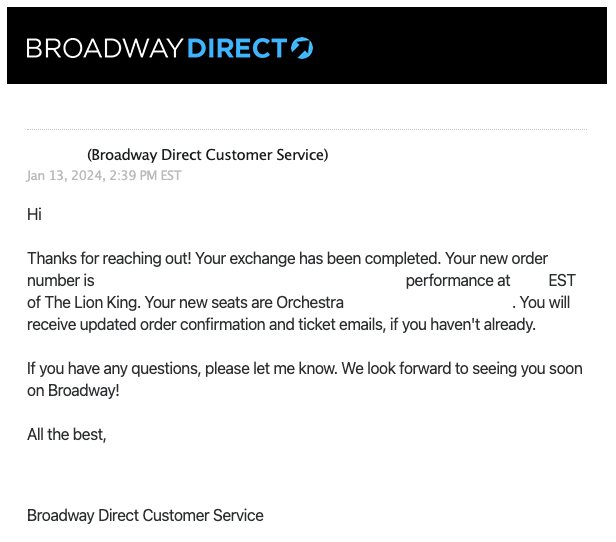Click the words number is
This screenshot has width=616, height=542.
(x=60, y=280)
